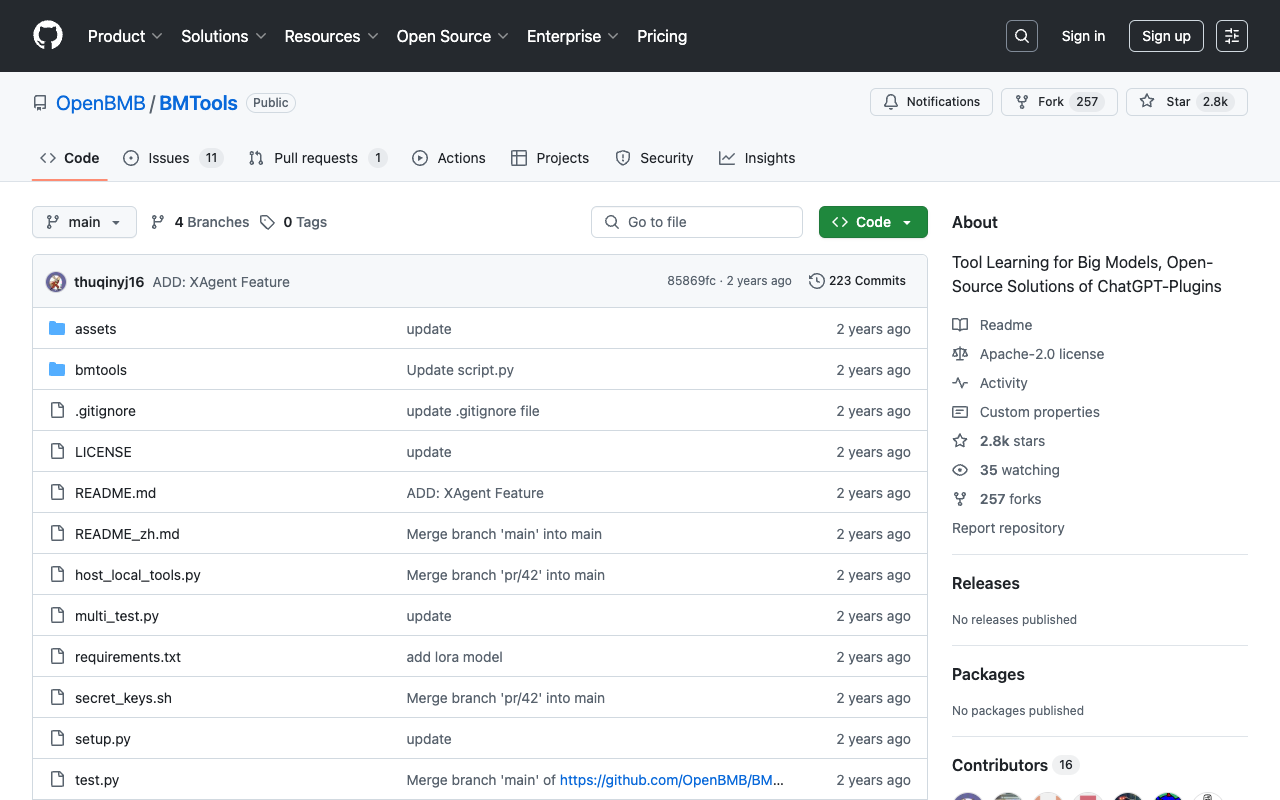Select the Code tab

click(x=70, y=158)
